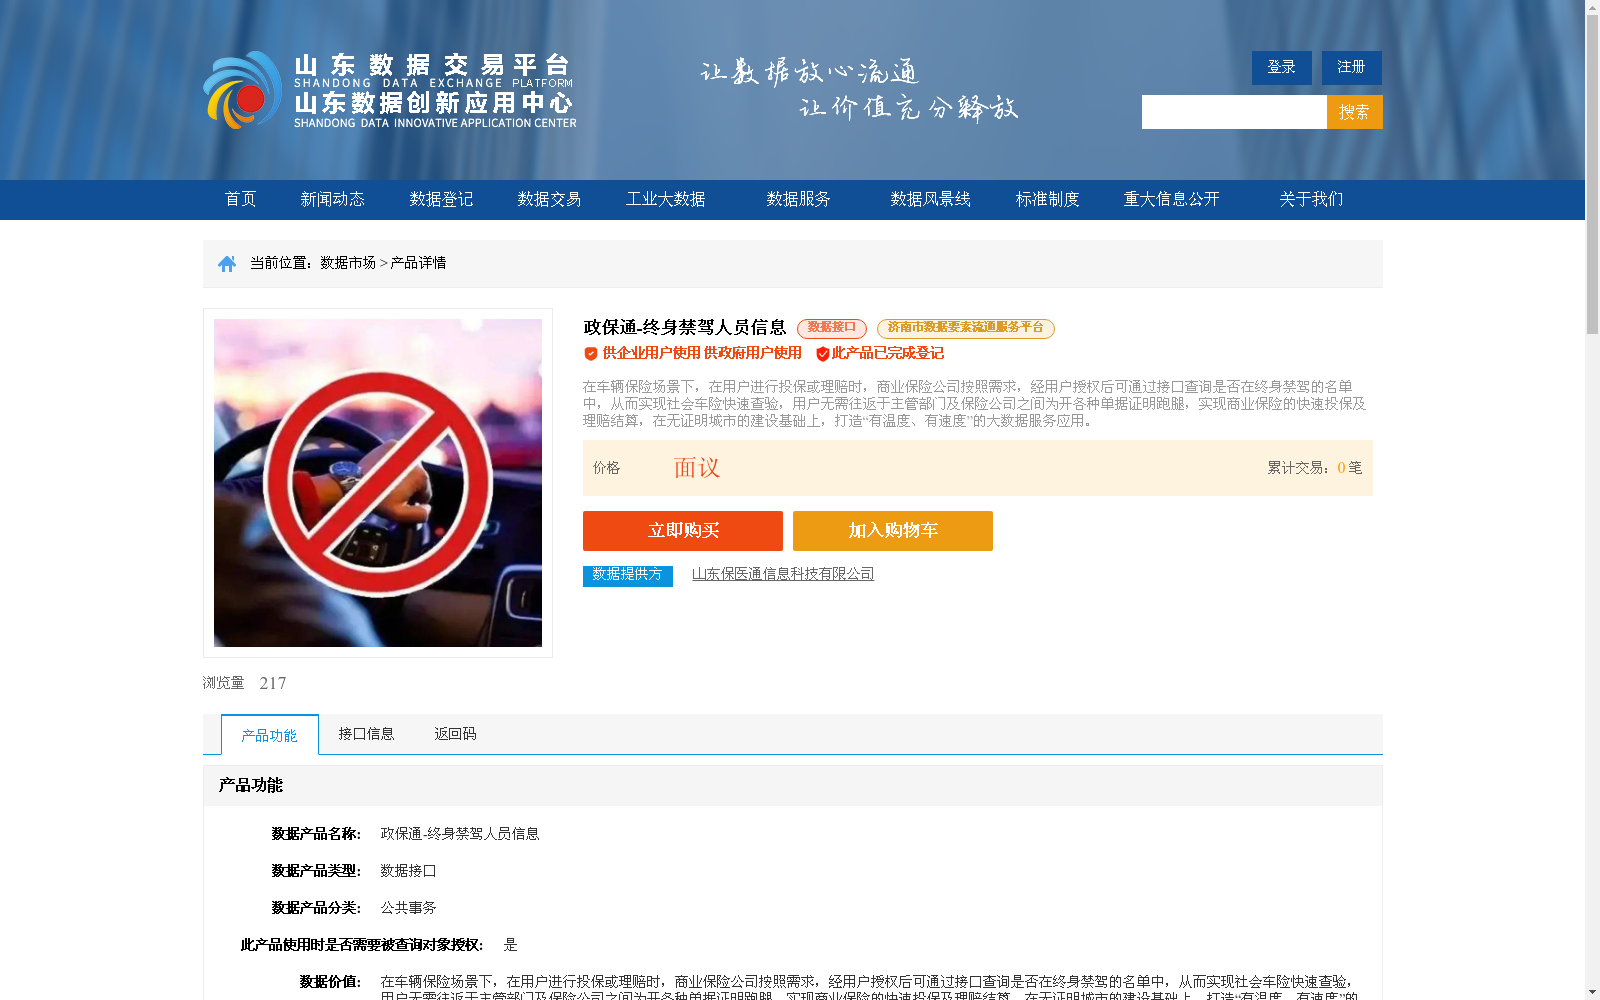
Task: Click the 面议 price text
Action: click(x=697, y=468)
